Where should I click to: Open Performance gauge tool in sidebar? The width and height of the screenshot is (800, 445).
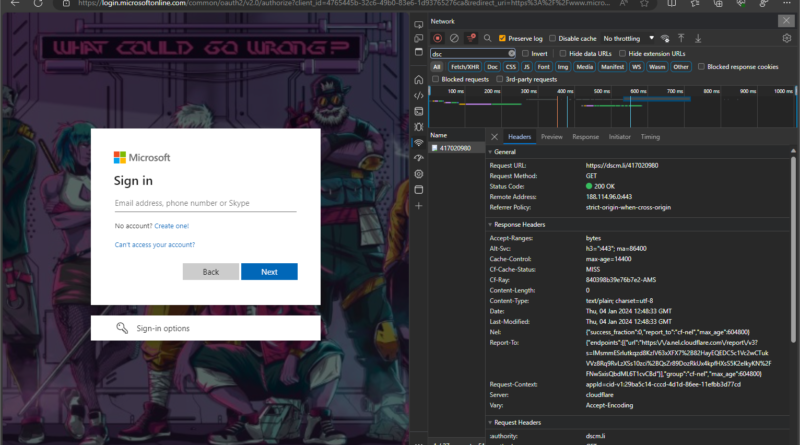(419, 158)
